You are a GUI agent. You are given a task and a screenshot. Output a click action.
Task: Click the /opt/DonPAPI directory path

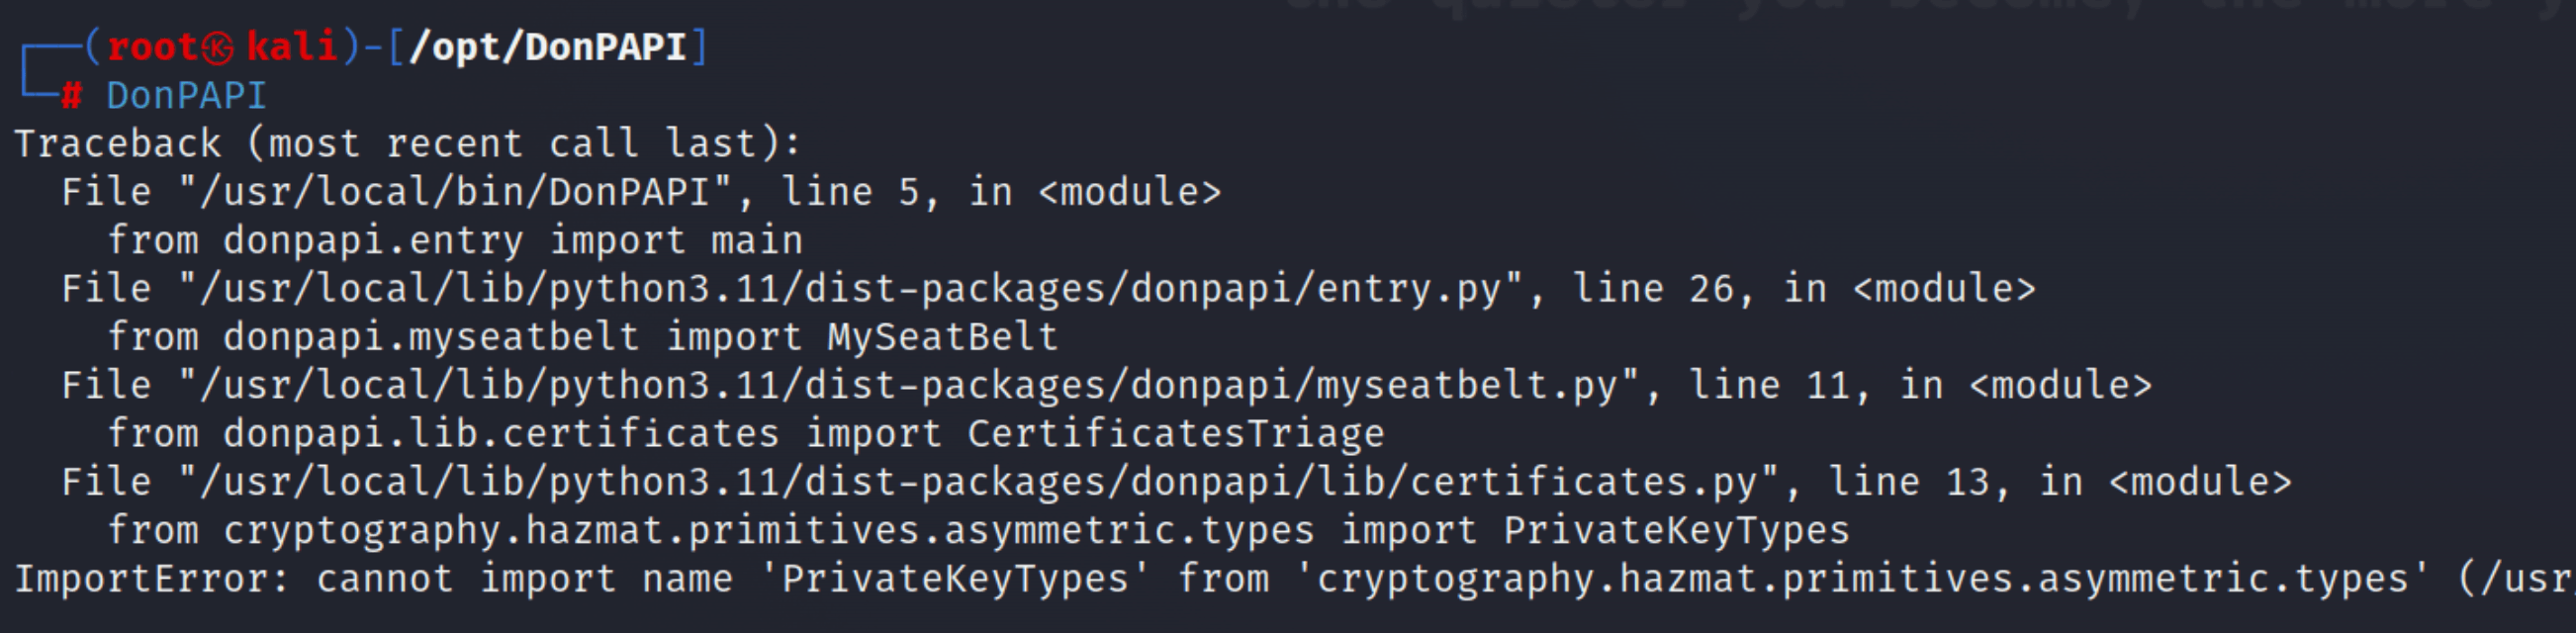pos(548,47)
